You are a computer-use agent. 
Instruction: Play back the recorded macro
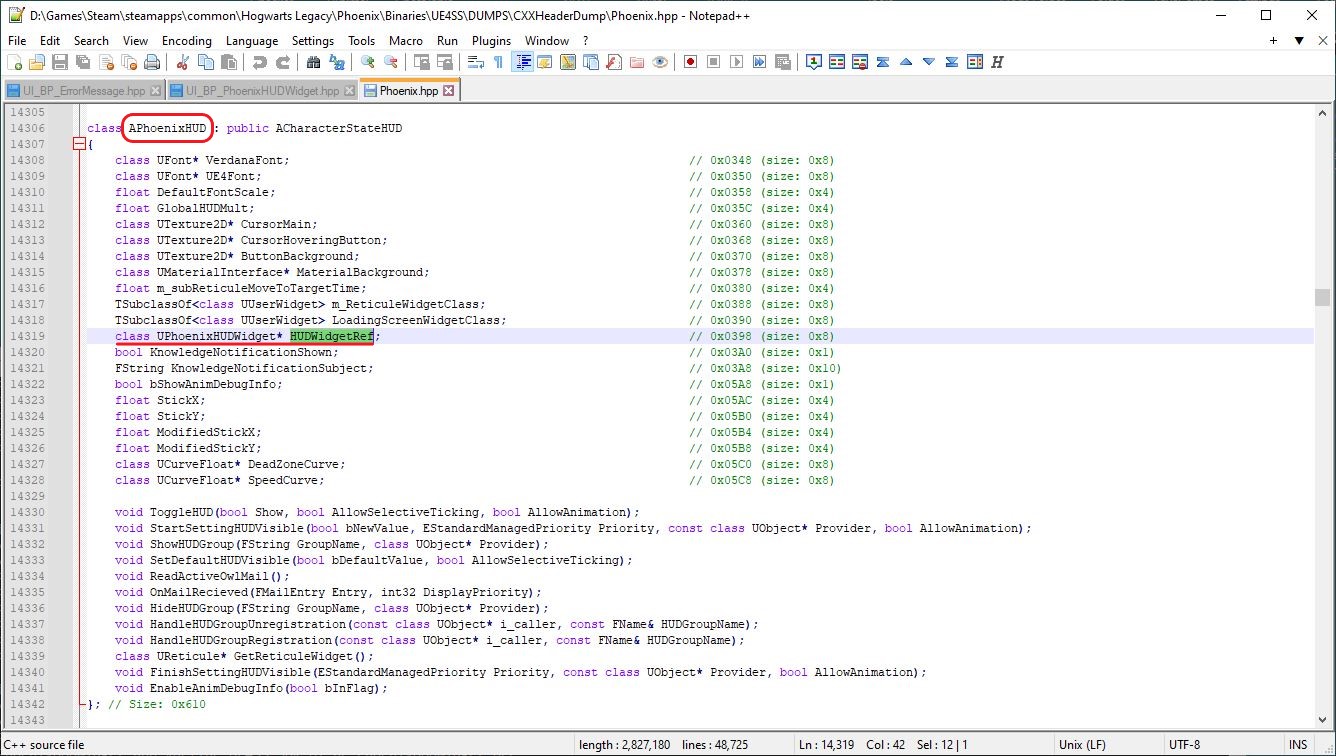pyautogui.click(x=736, y=62)
